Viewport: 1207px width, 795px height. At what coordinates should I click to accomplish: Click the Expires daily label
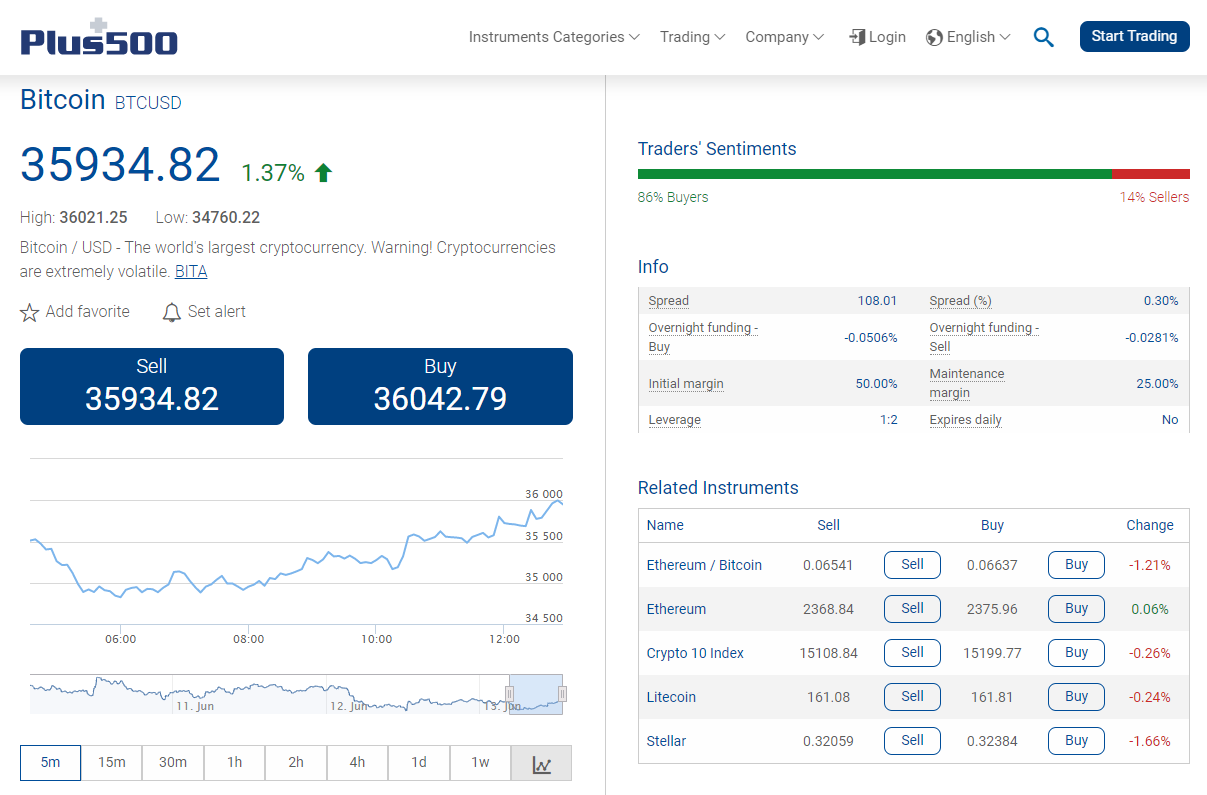[x=965, y=420]
